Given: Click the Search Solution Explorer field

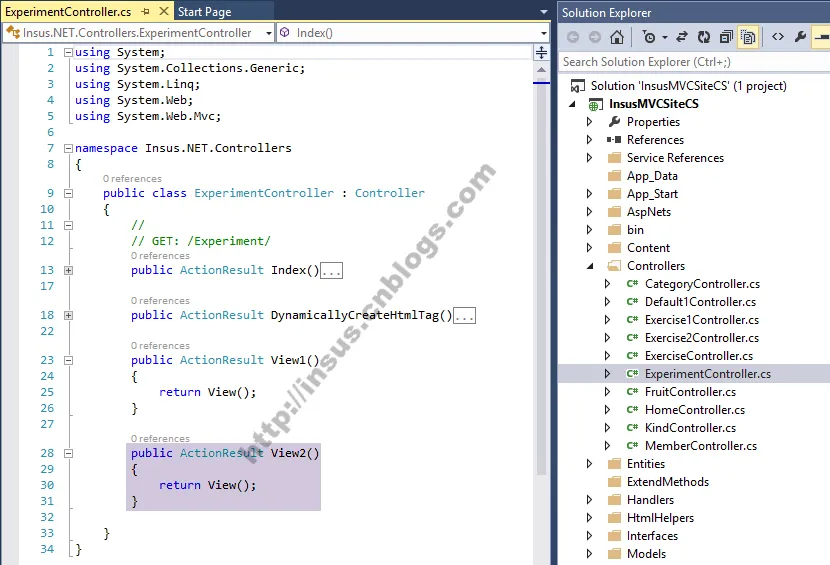Looking at the screenshot, I should tap(690, 62).
